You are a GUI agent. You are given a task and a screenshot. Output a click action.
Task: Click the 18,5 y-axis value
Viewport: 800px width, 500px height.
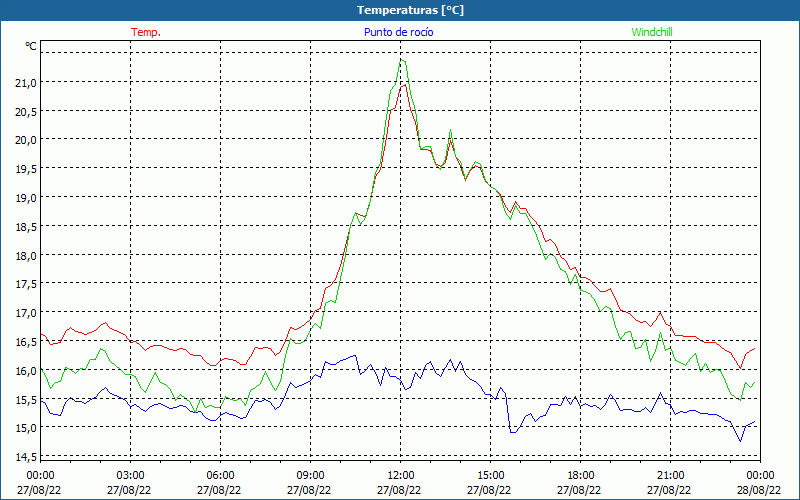click(27, 227)
